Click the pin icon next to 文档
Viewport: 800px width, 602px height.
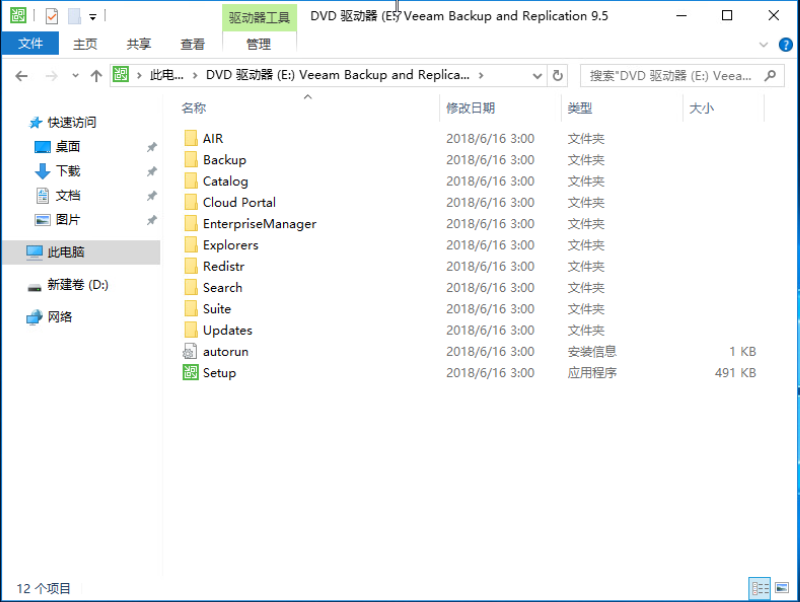(152, 196)
